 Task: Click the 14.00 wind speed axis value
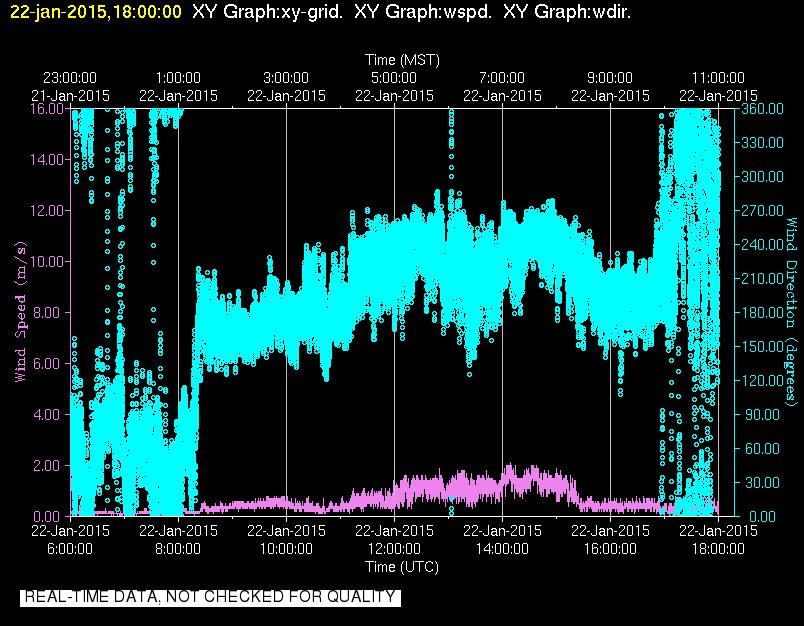tap(46, 160)
